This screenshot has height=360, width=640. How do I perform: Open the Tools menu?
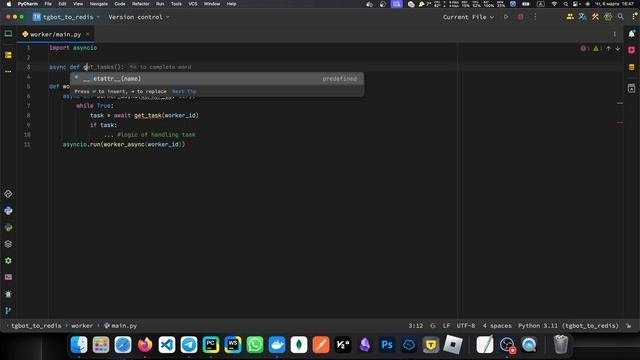coord(176,4)
